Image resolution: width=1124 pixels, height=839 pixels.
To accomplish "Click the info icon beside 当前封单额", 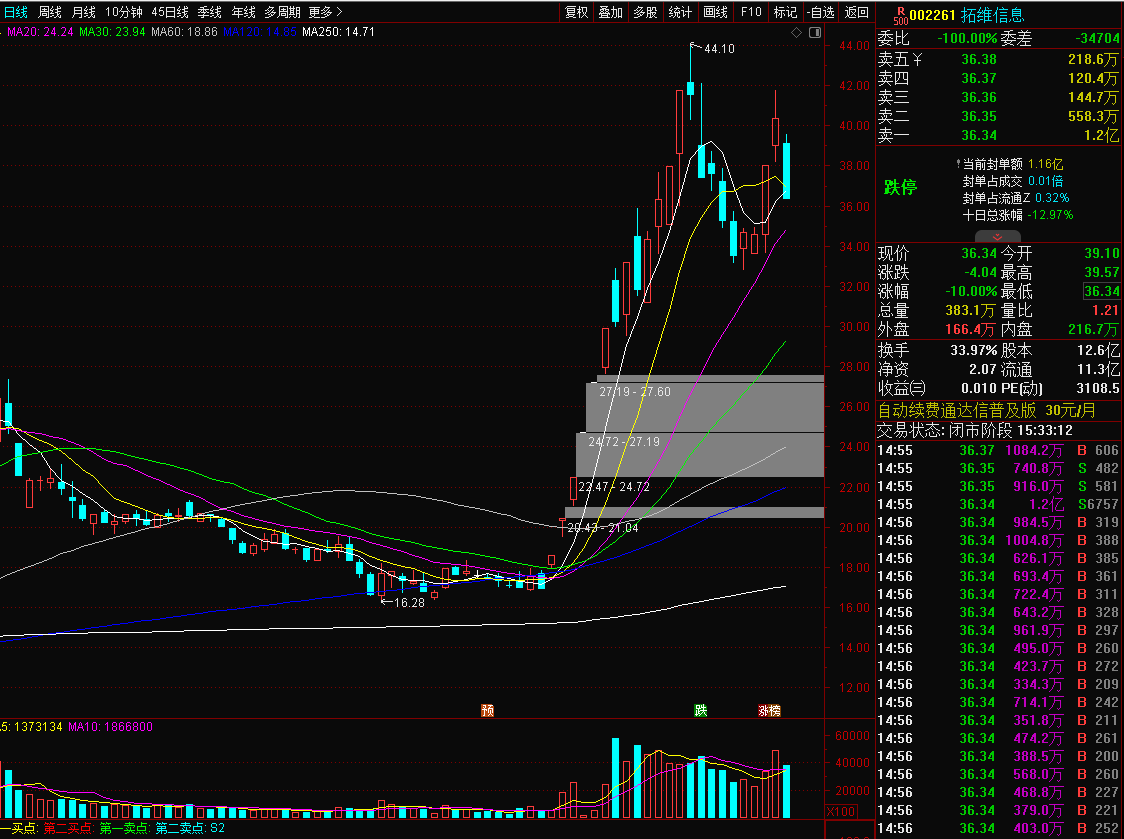I will 958,164.
